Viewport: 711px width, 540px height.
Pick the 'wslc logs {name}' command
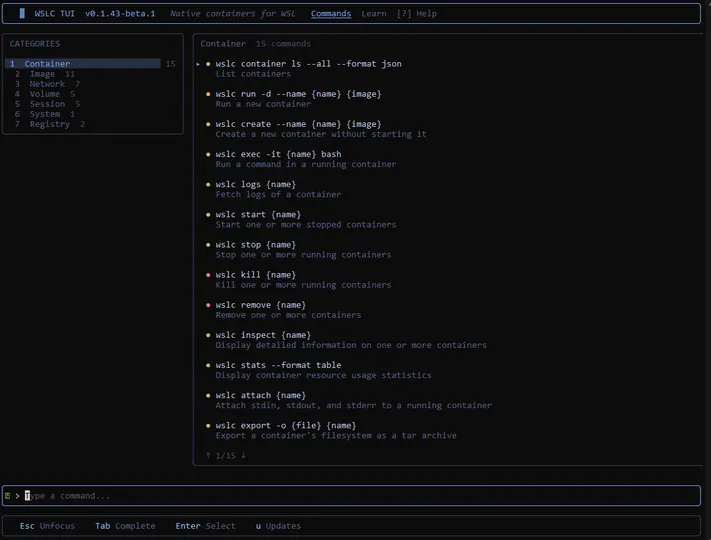pos(256,184)
